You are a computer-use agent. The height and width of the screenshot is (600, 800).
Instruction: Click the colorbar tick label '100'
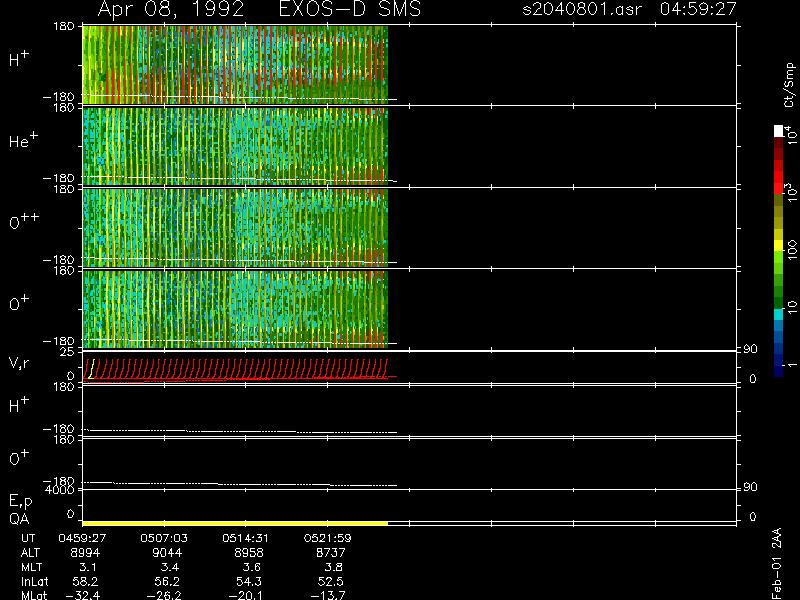[792, 250]
